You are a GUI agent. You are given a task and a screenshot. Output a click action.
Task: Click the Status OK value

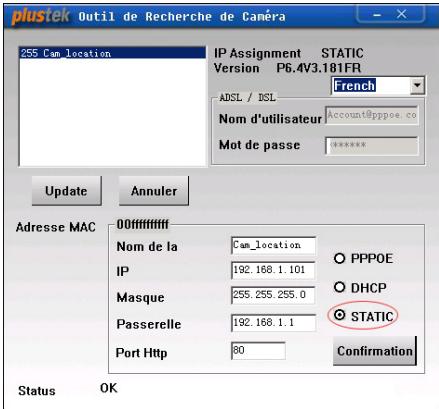point(109,388)
